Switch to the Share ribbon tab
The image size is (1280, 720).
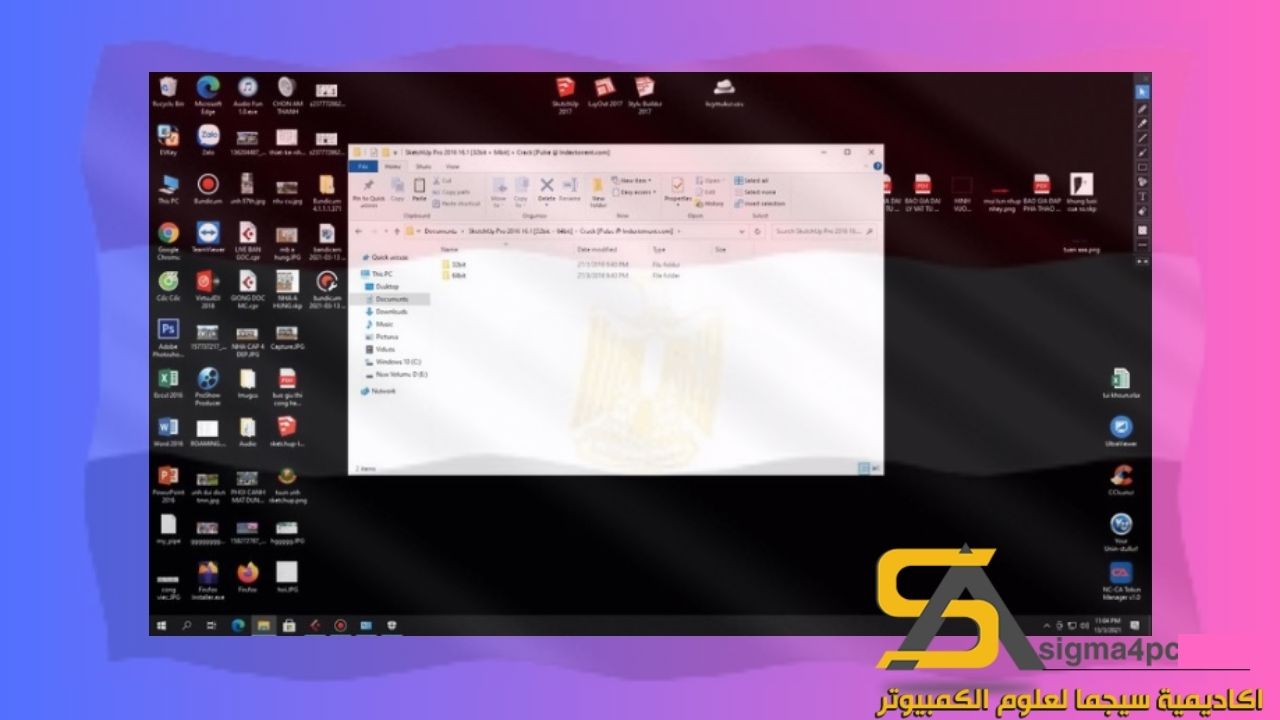pyautogui.click(x=423, y=166)
